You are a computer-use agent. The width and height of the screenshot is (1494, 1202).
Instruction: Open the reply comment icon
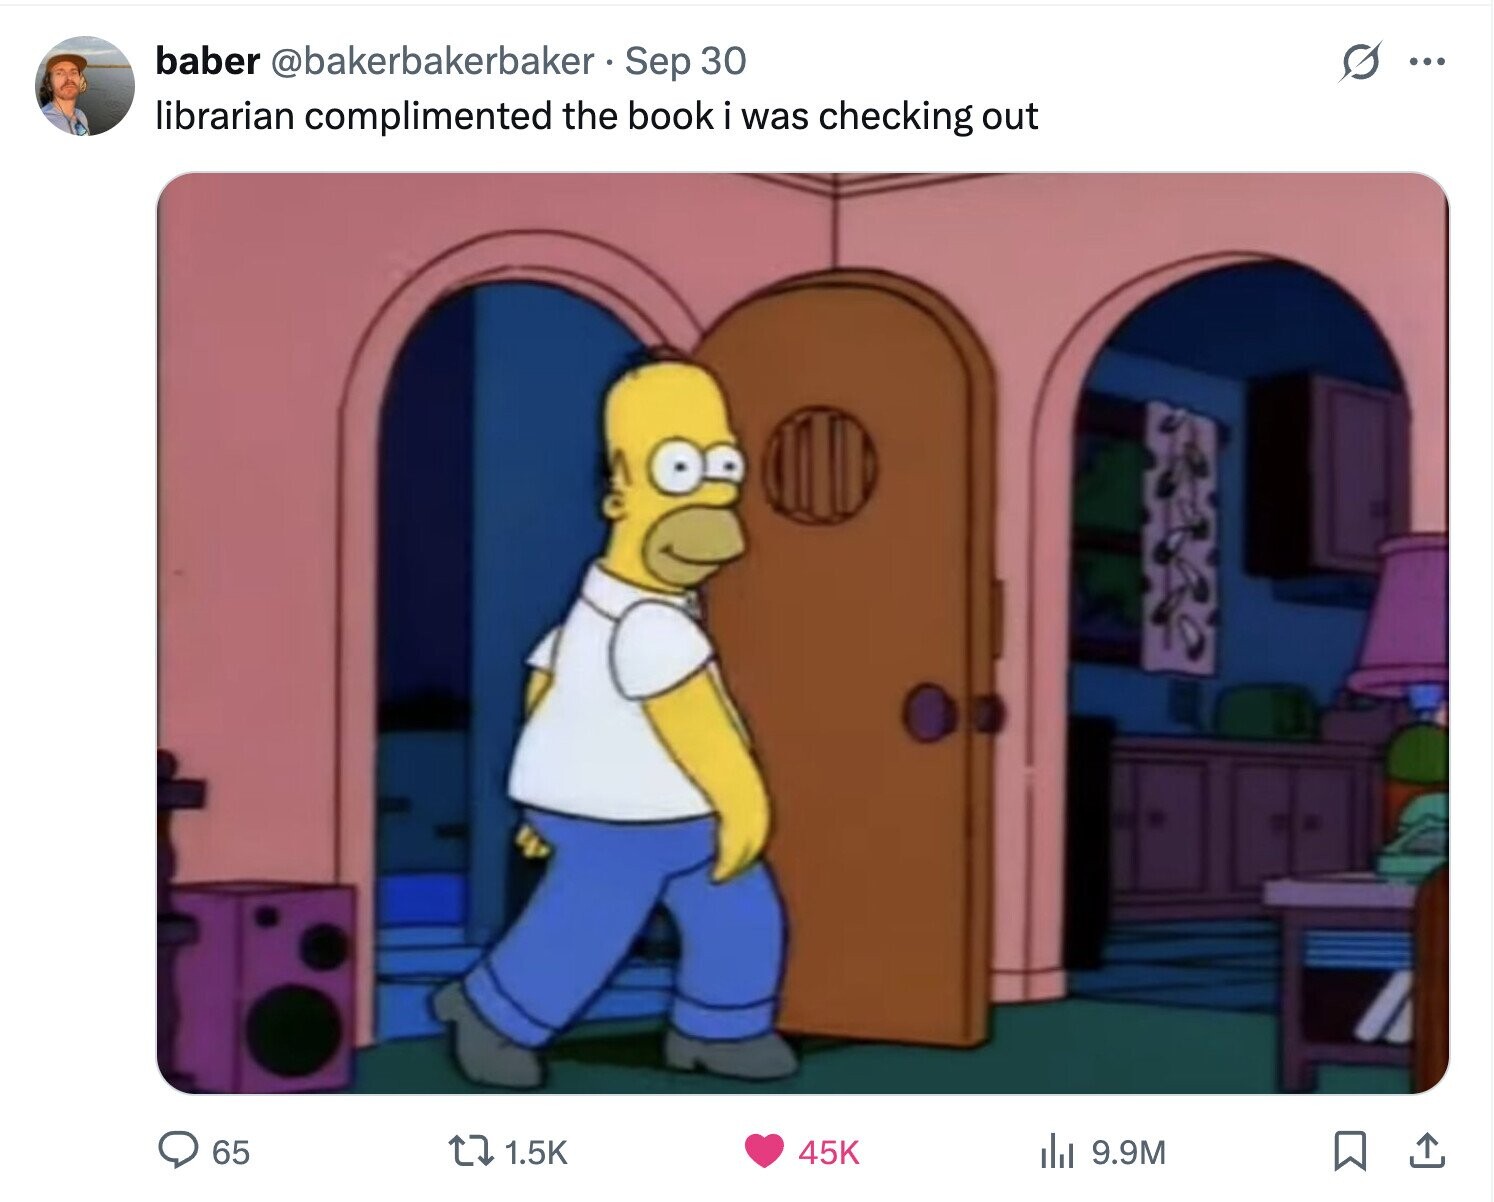179,1151
